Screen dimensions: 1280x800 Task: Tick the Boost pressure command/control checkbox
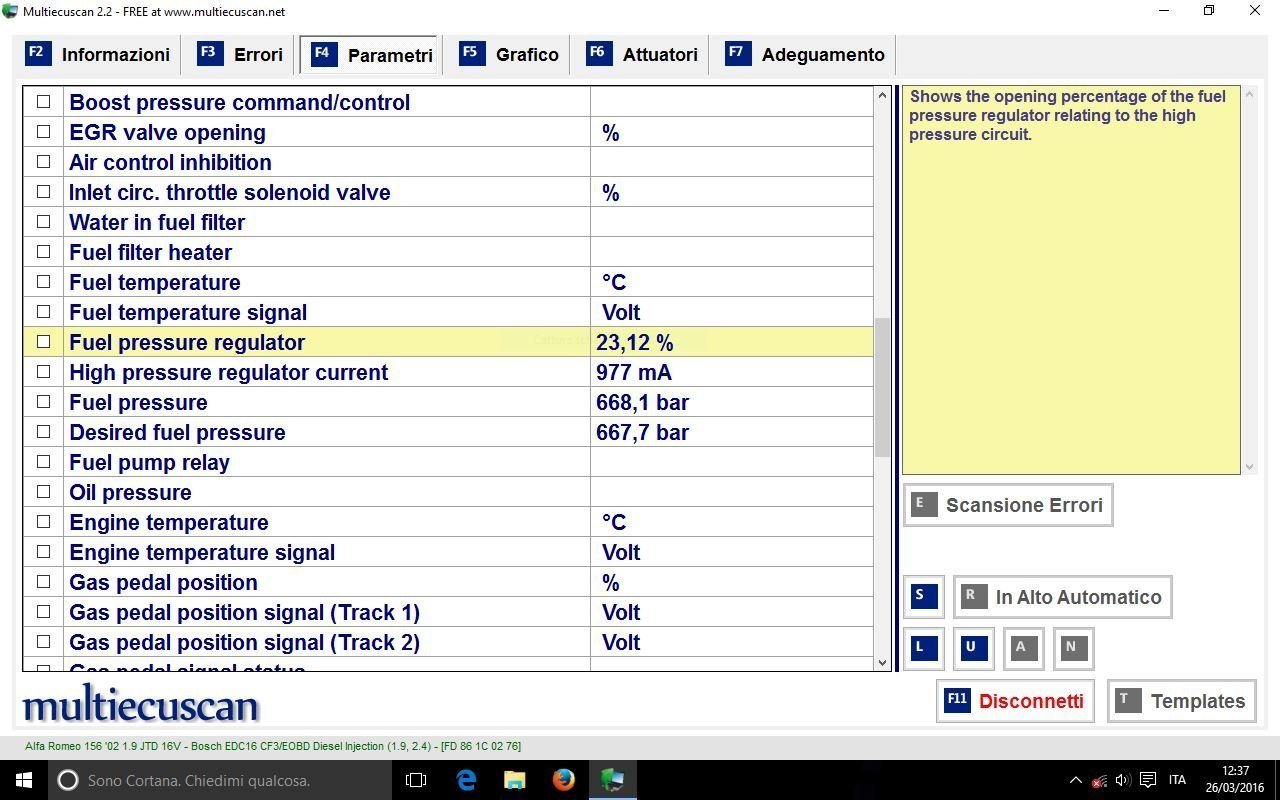click(43, 101)
